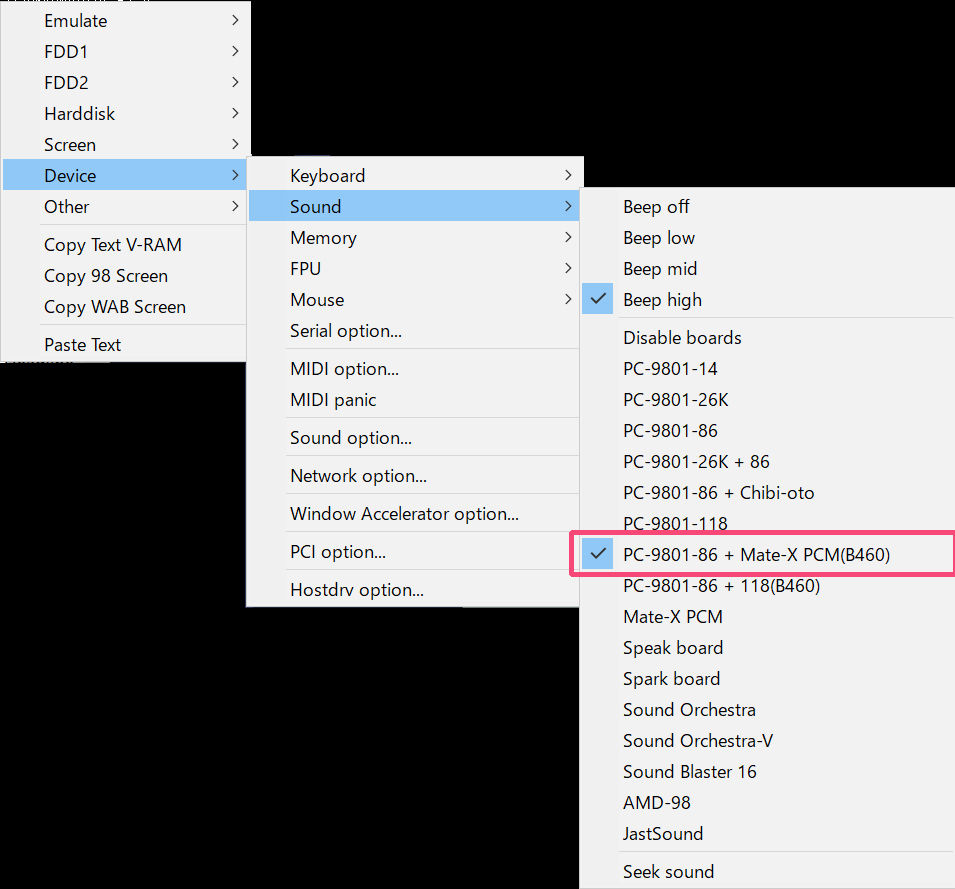Choose Paste Text

125,345
